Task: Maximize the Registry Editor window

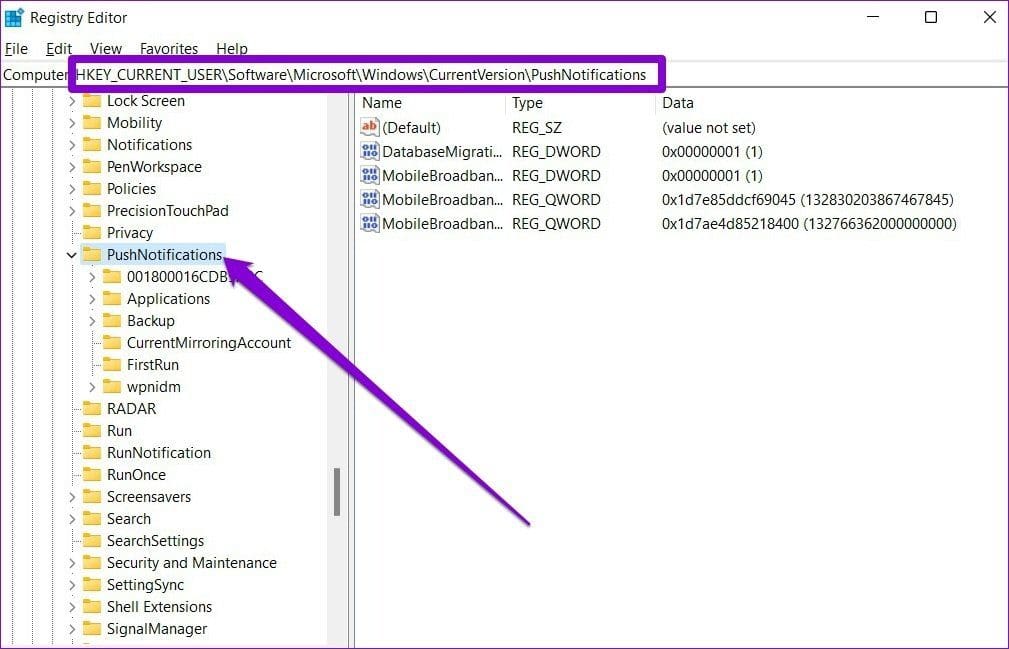Action: coord(930,17)
